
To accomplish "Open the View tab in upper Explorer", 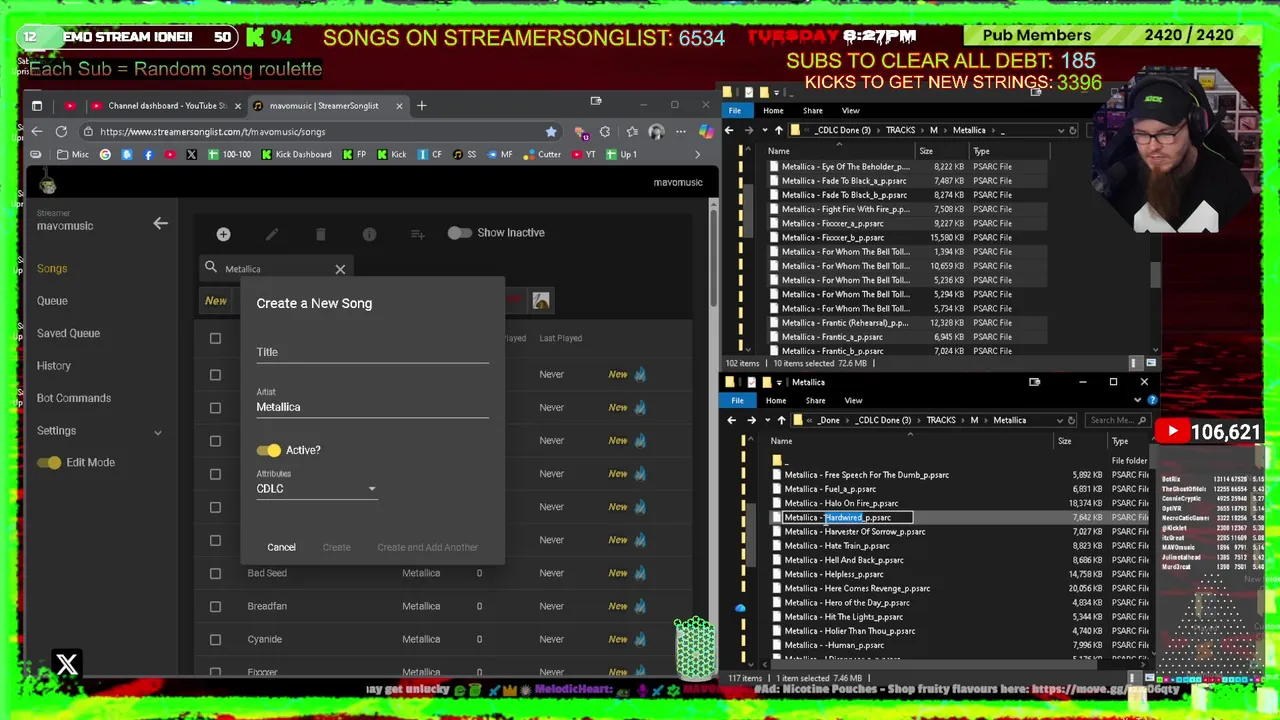I will (x=850, y=110).
